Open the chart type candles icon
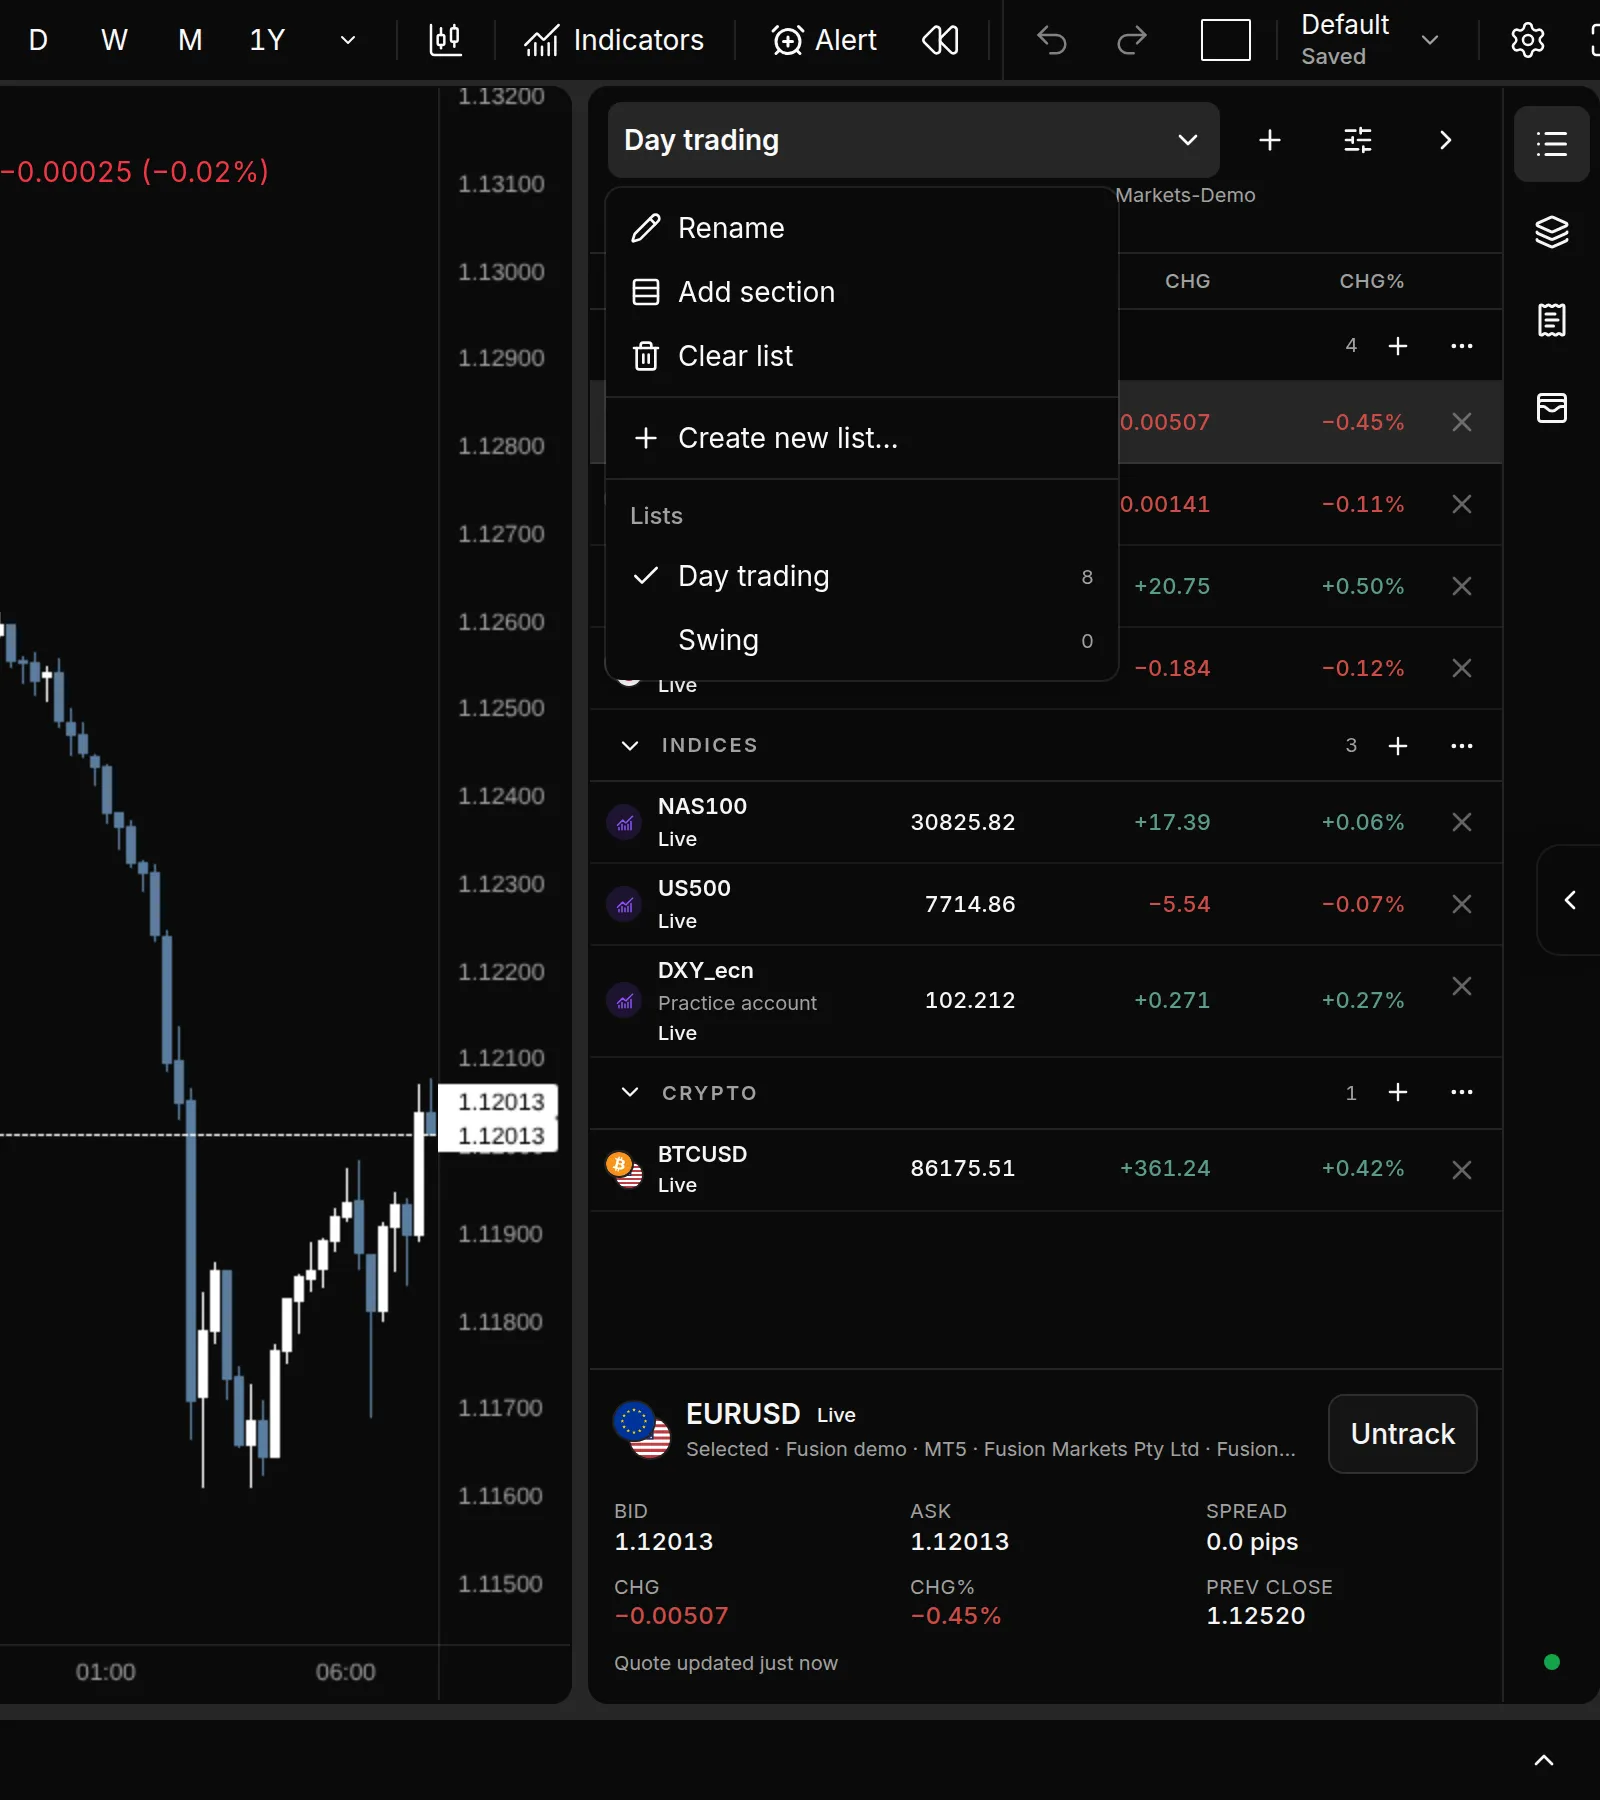This screenshot has height=1800, width=1600. click(x=445, y=40)
